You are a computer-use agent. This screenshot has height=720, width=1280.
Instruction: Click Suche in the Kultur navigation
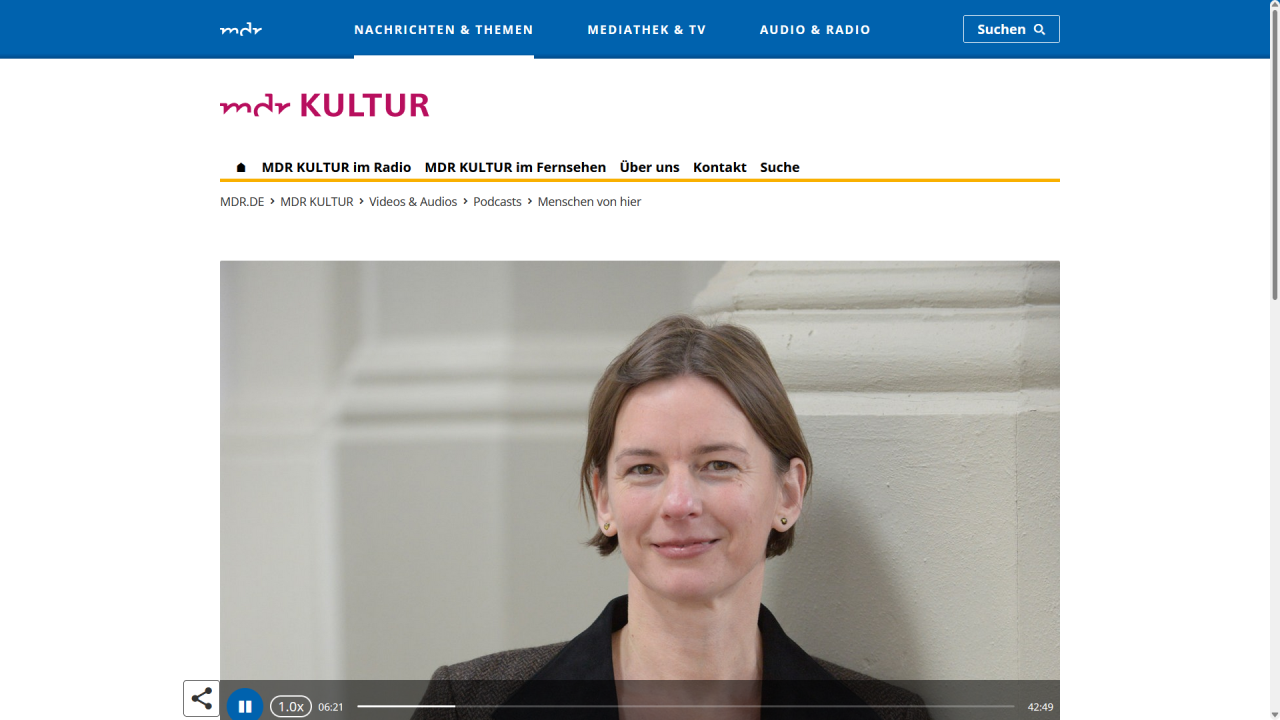[780, 167]
